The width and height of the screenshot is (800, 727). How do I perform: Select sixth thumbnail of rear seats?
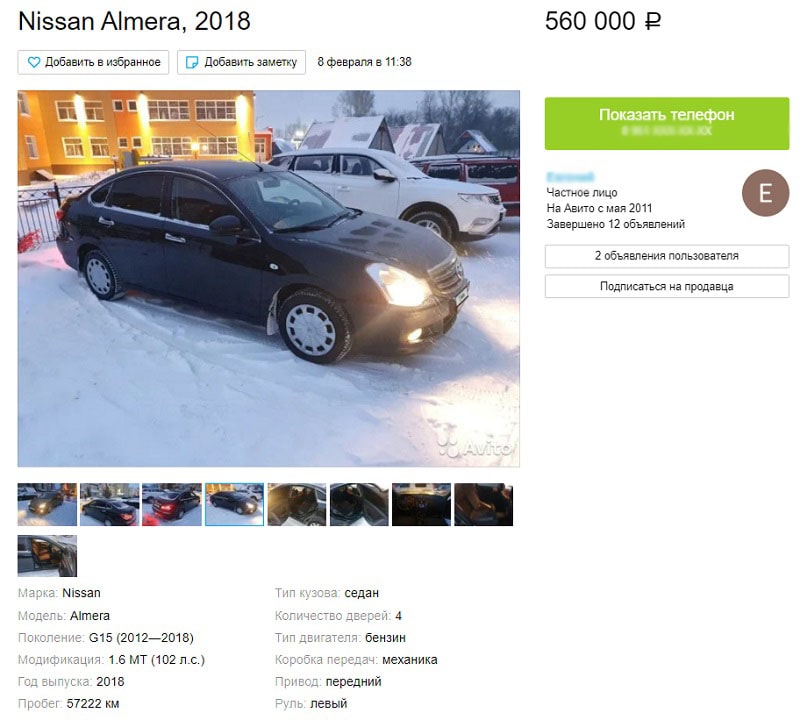359,505
